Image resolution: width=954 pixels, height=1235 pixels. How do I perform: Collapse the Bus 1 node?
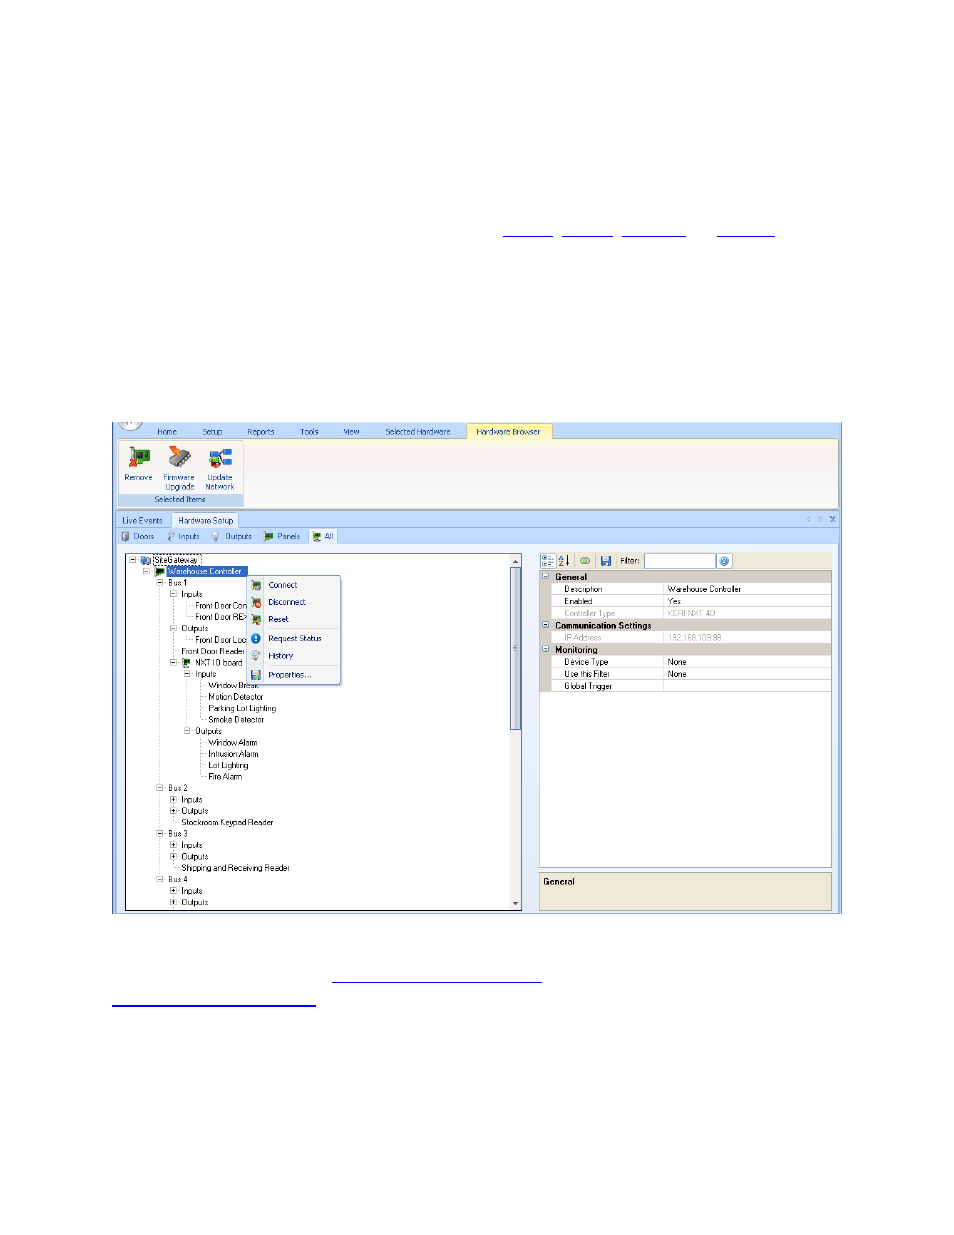click(x=160, y=582)
